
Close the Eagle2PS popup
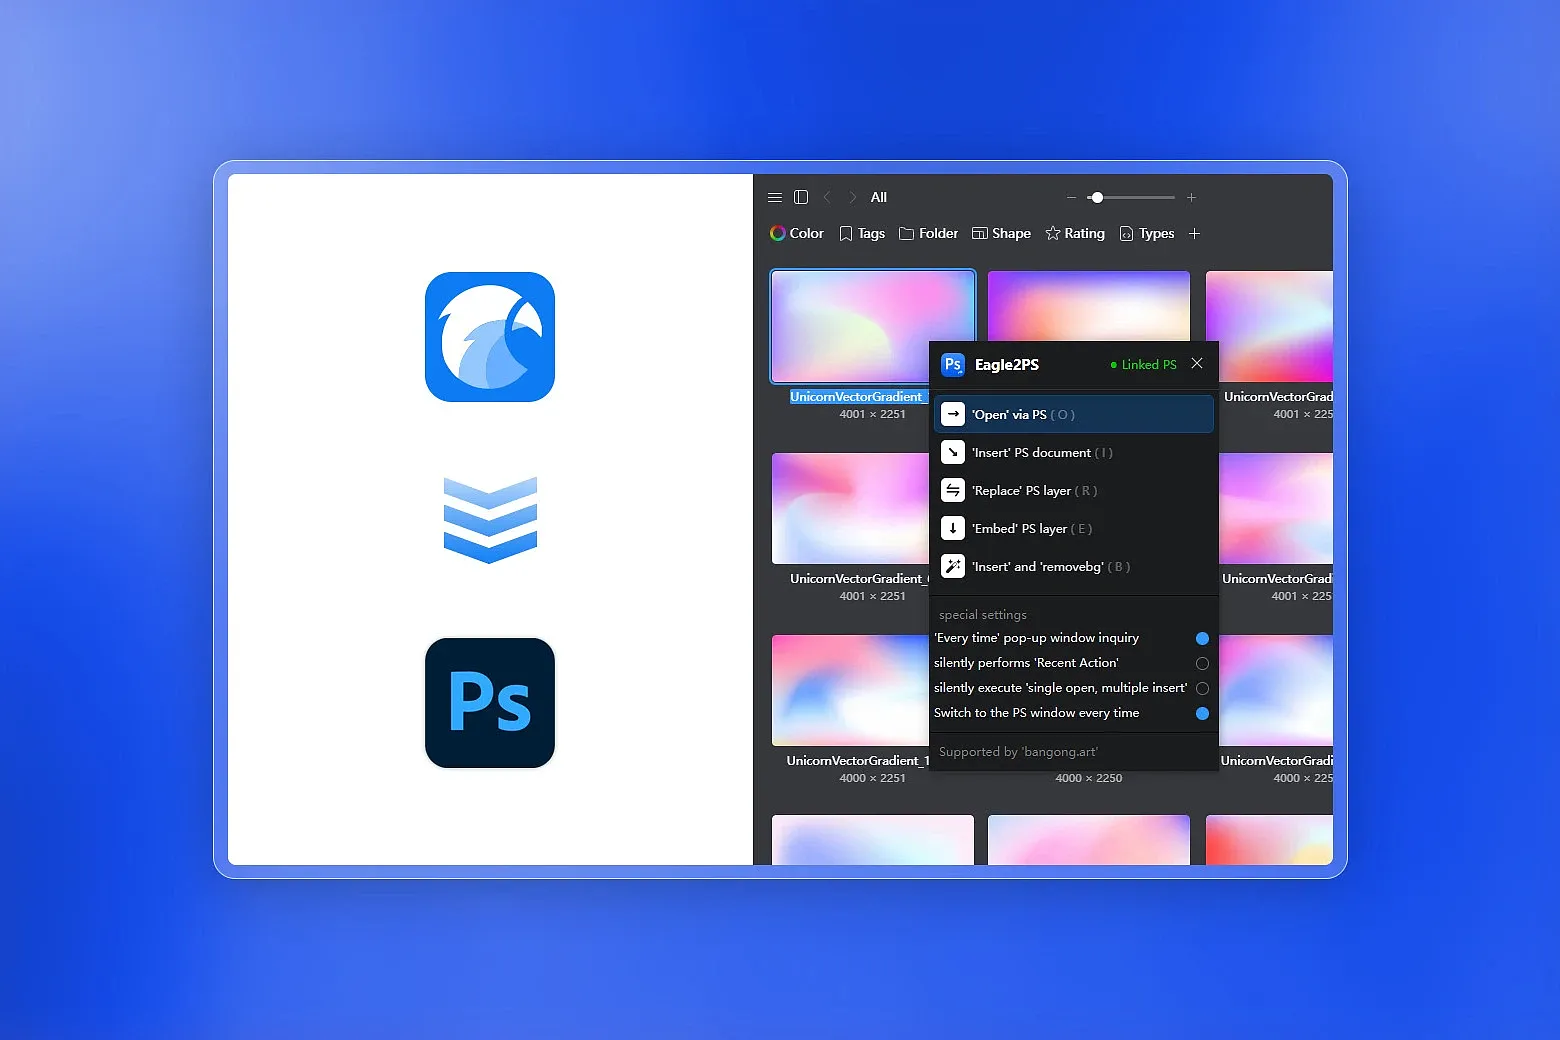[x=1197, y=364]
